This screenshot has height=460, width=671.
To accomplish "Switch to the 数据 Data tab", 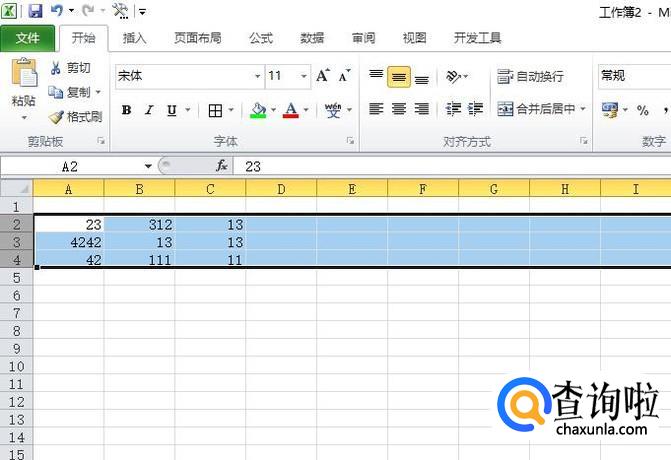I will [312, 39].
